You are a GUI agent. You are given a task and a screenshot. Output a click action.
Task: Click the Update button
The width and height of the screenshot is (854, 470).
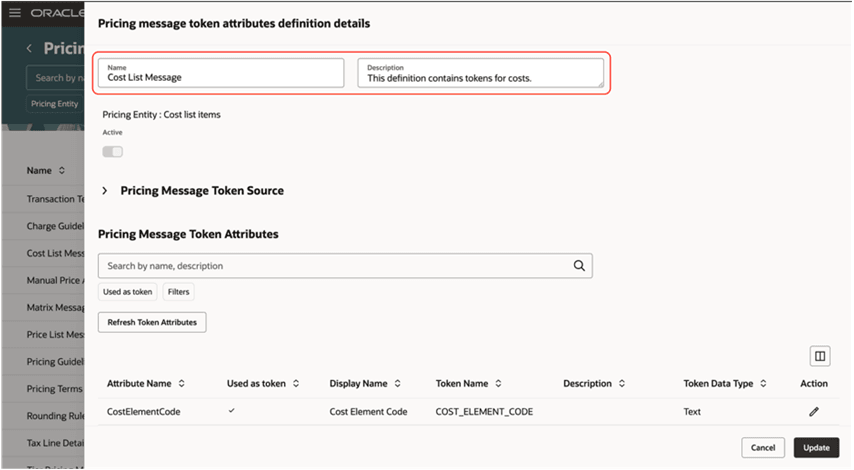(816, 448)
